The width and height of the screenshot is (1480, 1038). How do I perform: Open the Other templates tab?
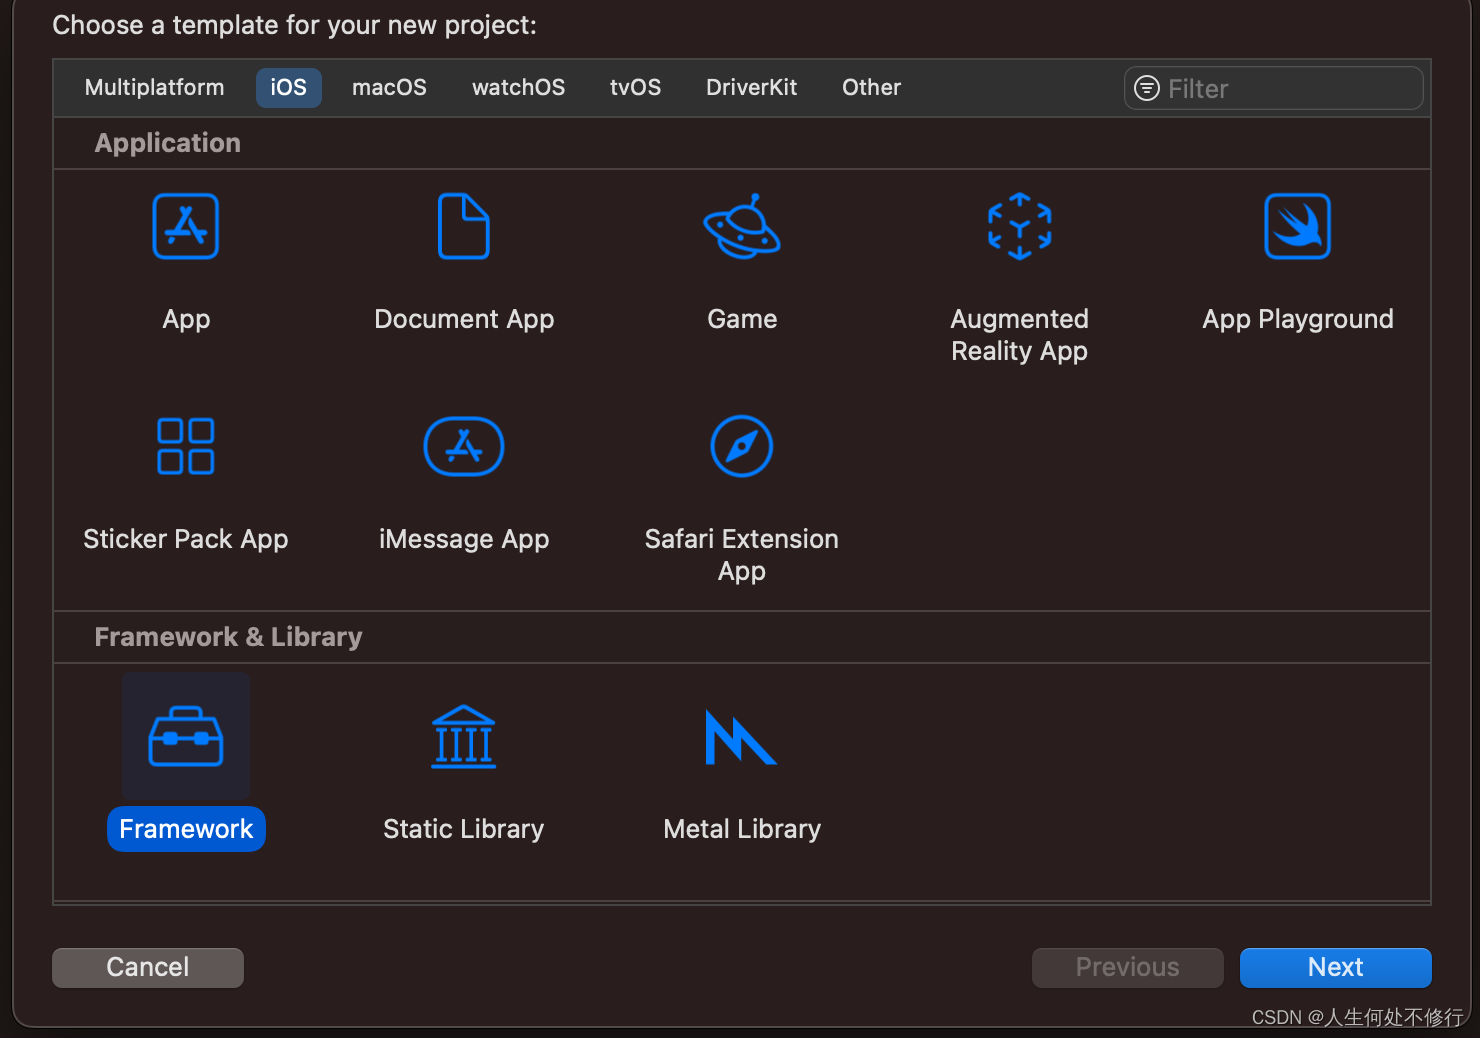tap(870, 87)
